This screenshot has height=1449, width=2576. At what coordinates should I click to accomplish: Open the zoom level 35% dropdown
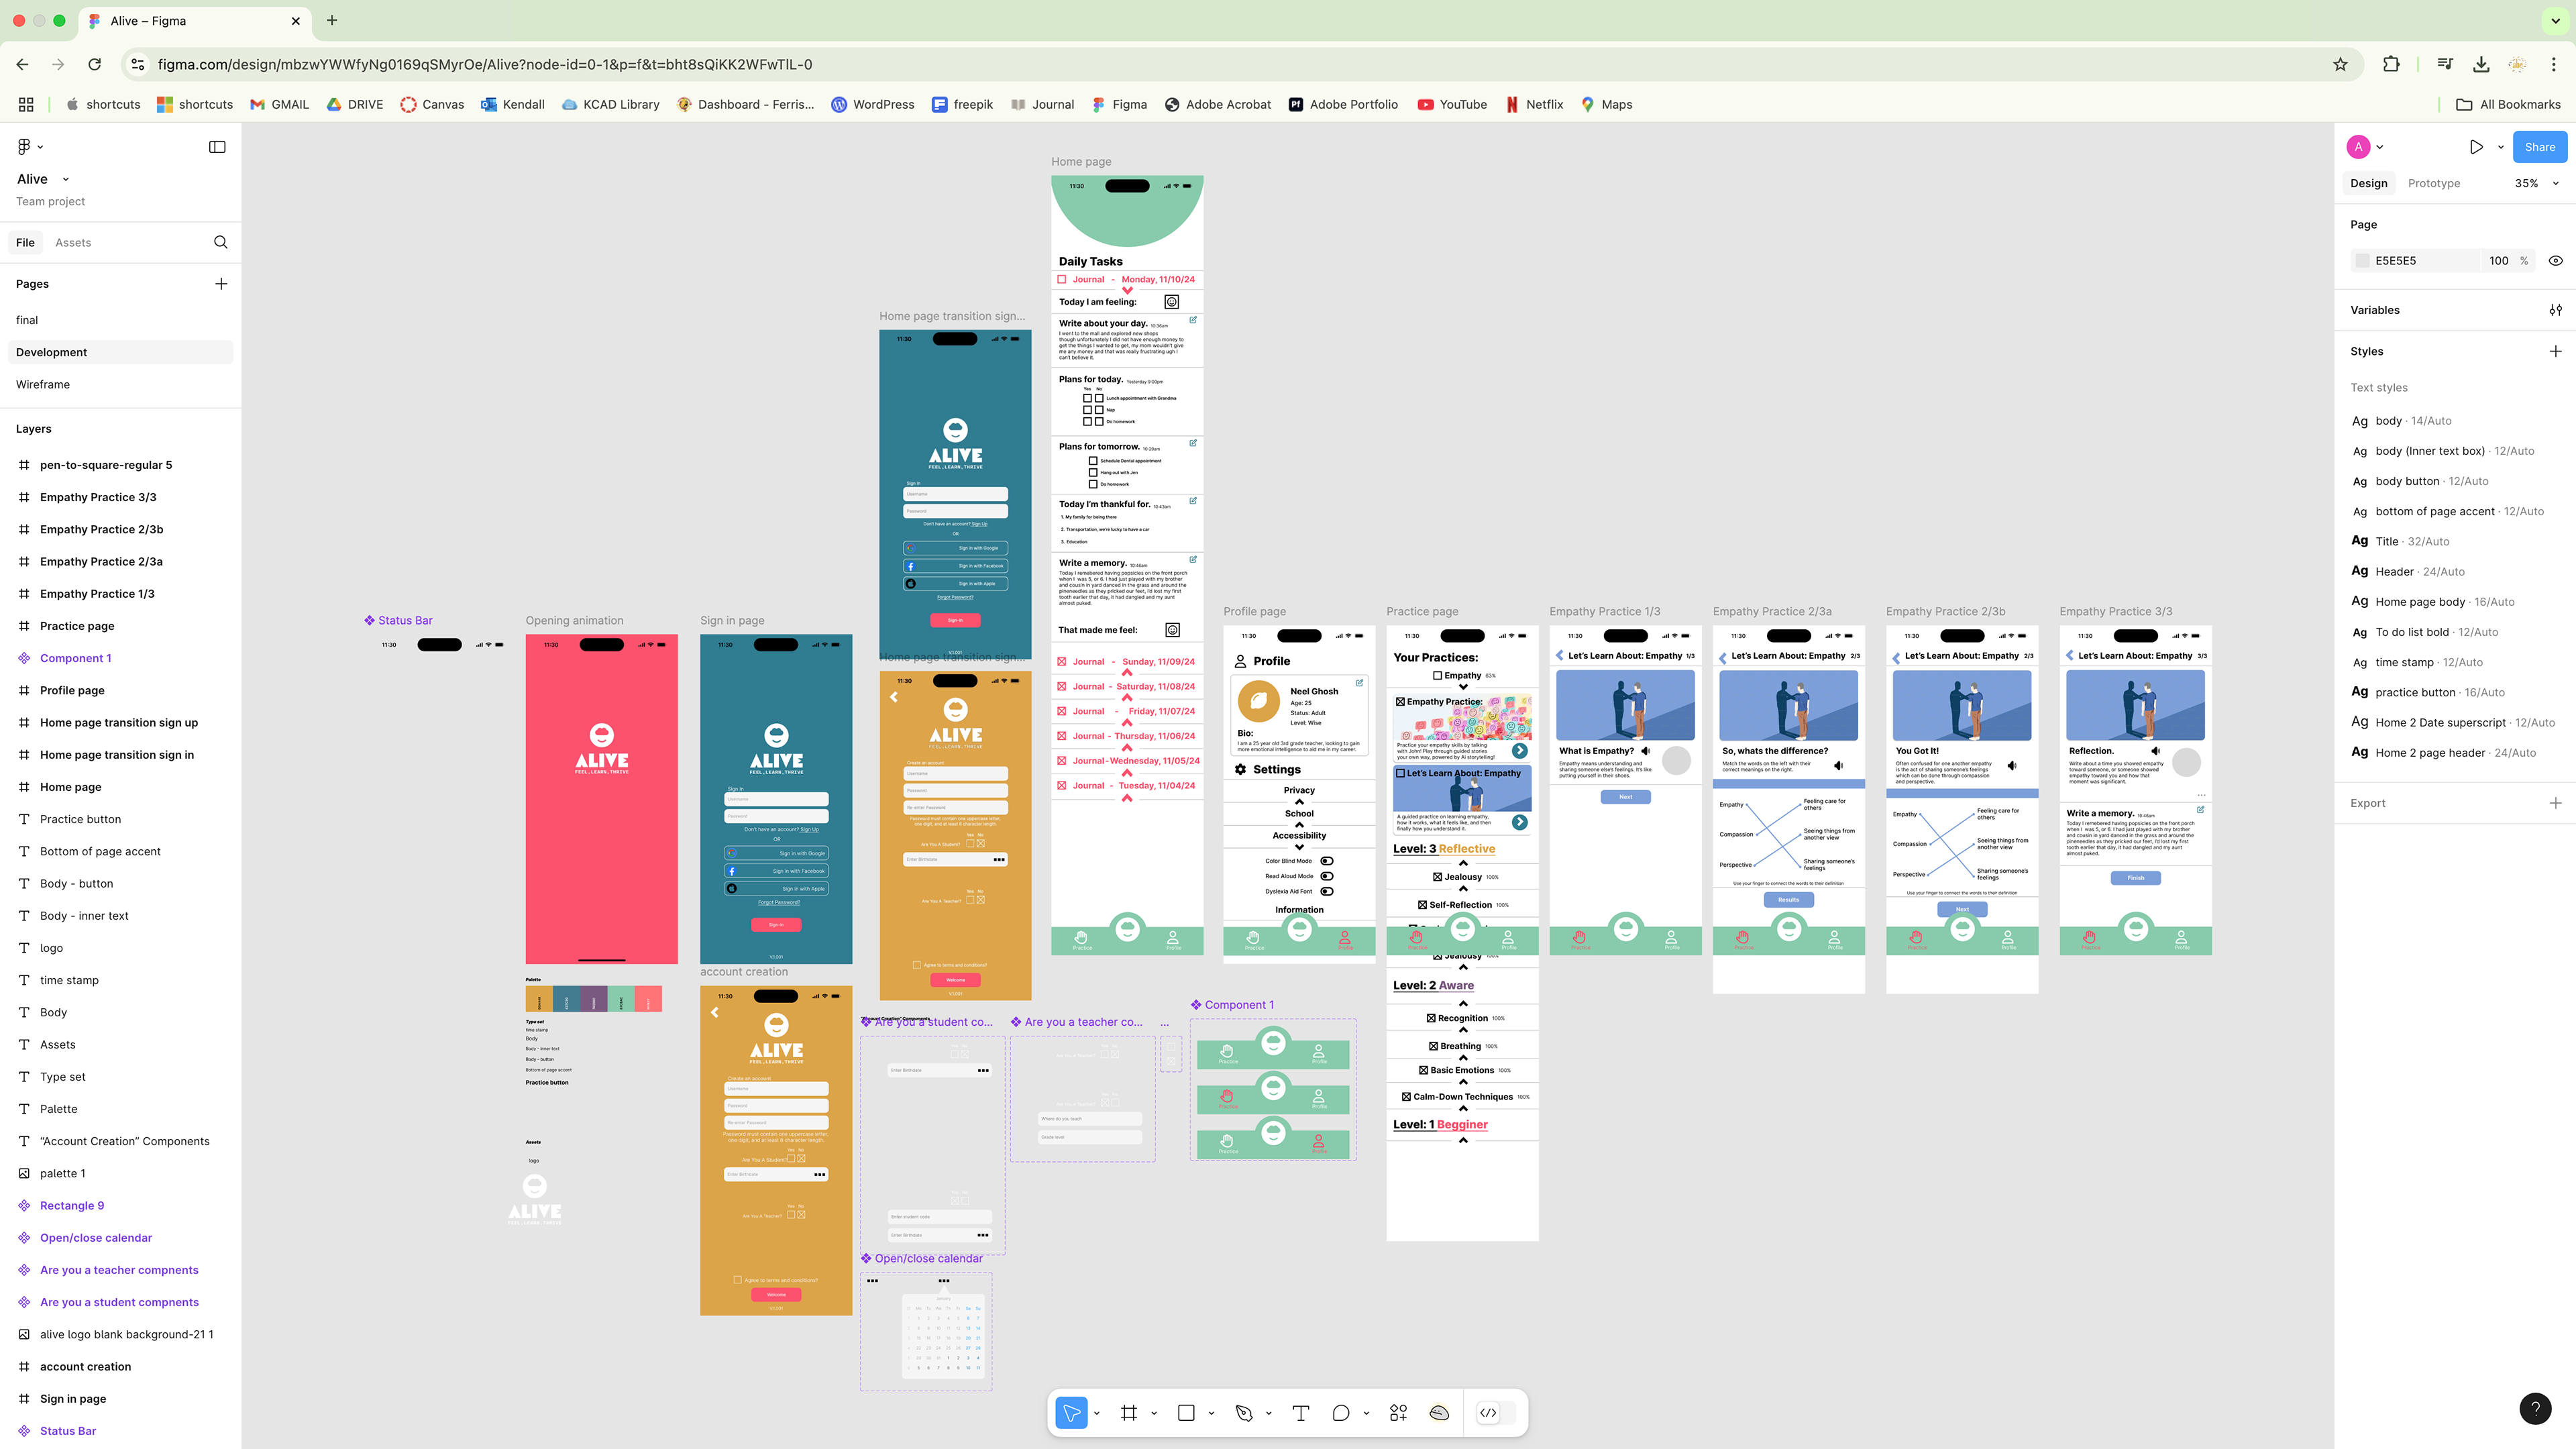2536,183
